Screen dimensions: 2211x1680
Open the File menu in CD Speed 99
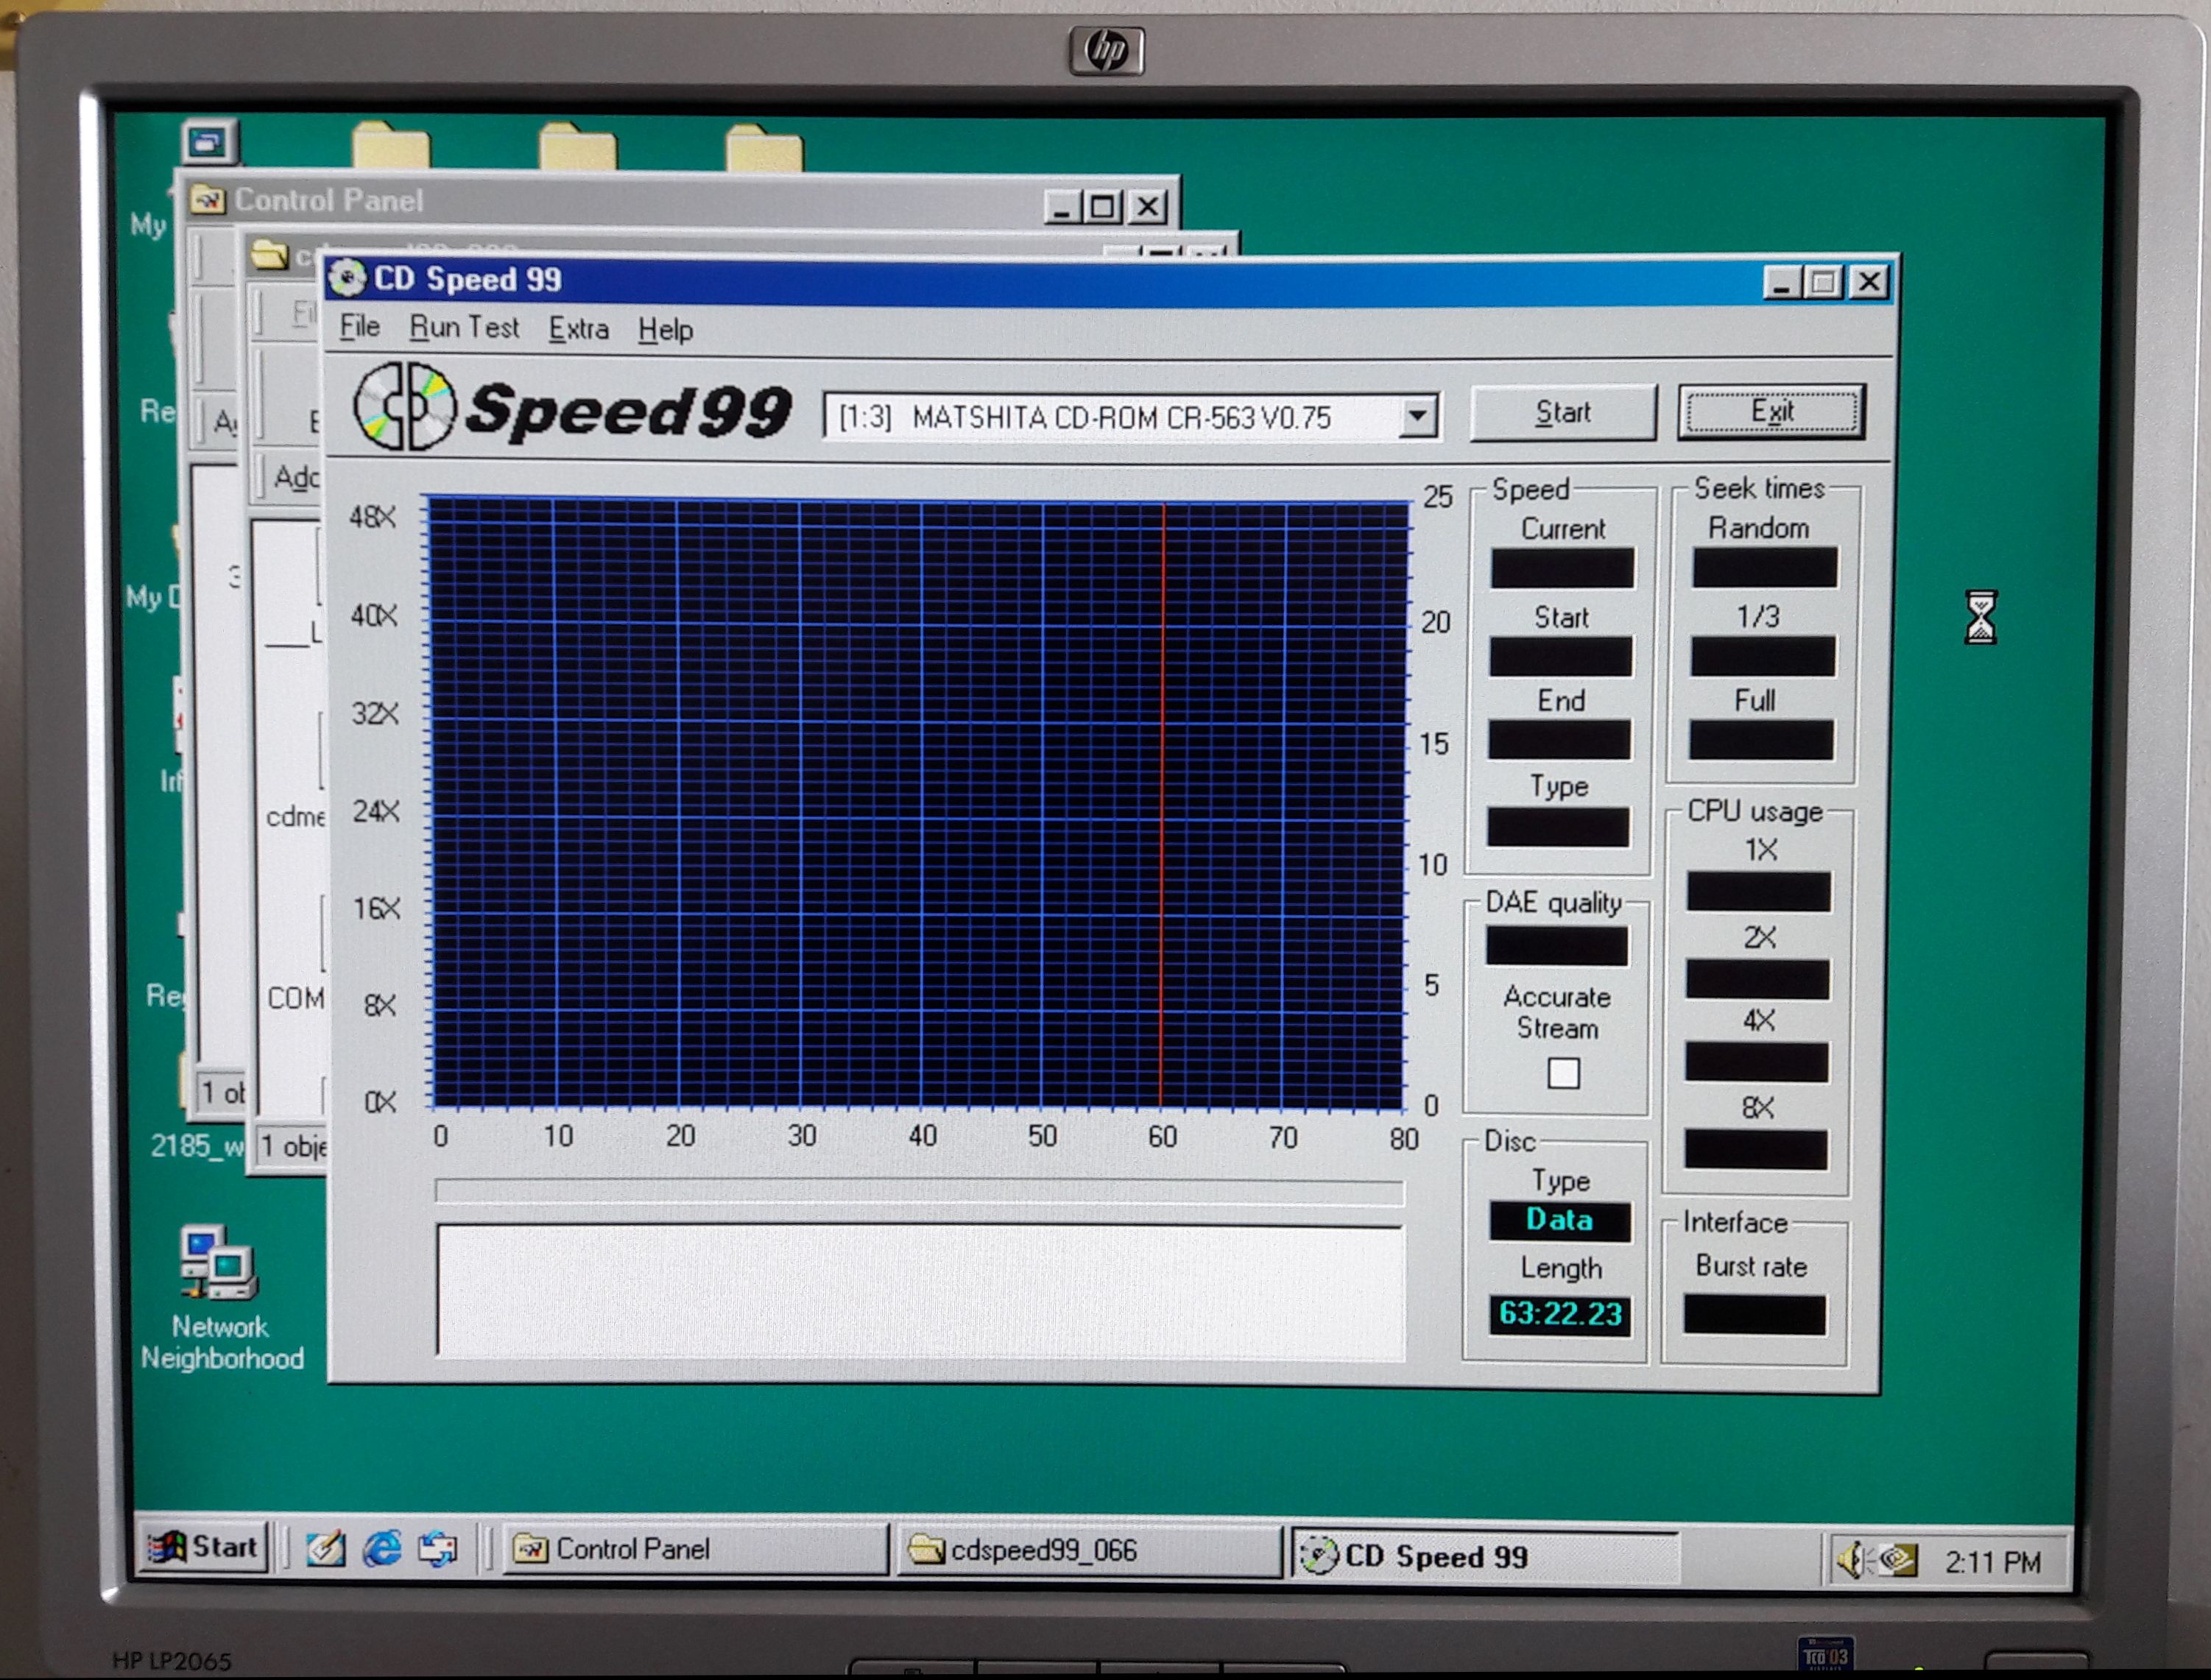[x=359, y=327]
